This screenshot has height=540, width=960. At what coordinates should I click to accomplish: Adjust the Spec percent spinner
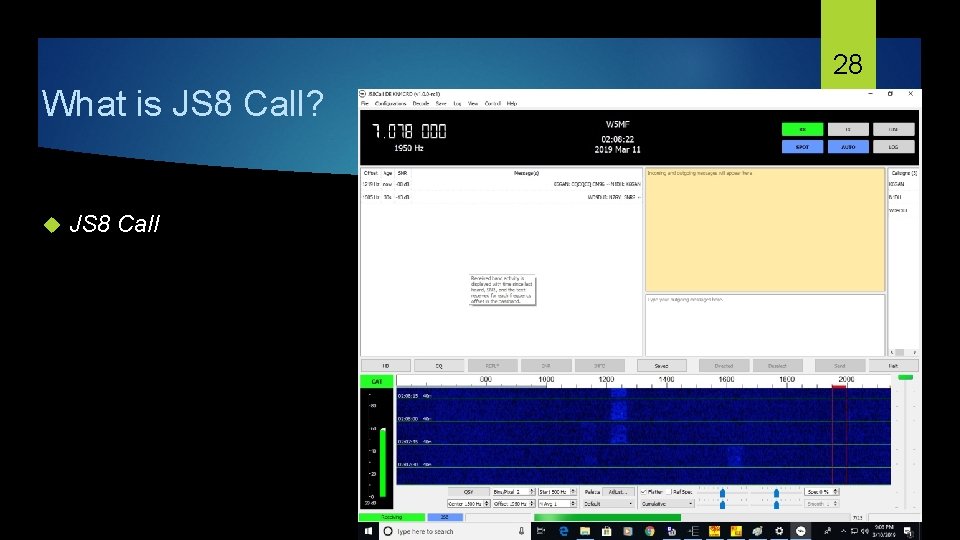click(x=836, y=492)
